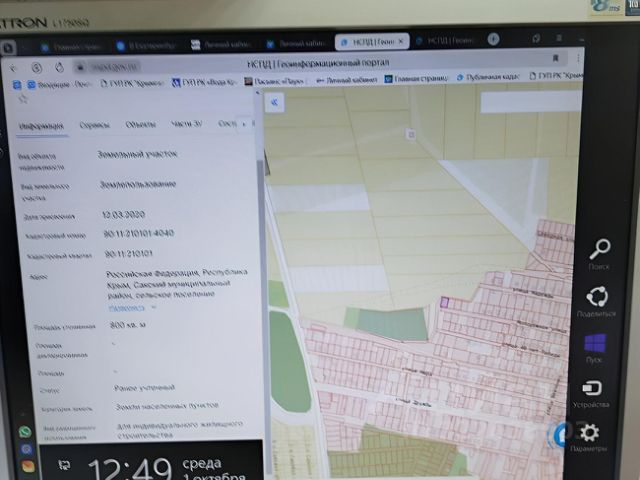Screen dimensions: 640x480
Task: Click the round profile button beside the back arrow
Action: point(37,68)
